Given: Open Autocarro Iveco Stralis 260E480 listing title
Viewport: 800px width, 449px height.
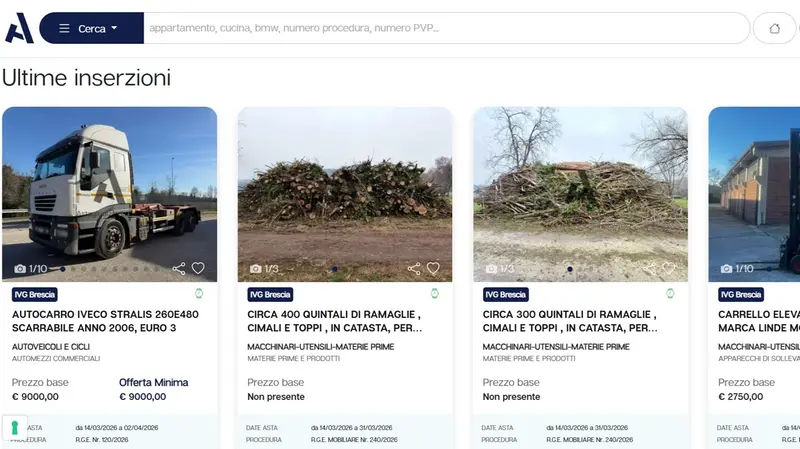Looking at the screenshot, I should point(105,321).
